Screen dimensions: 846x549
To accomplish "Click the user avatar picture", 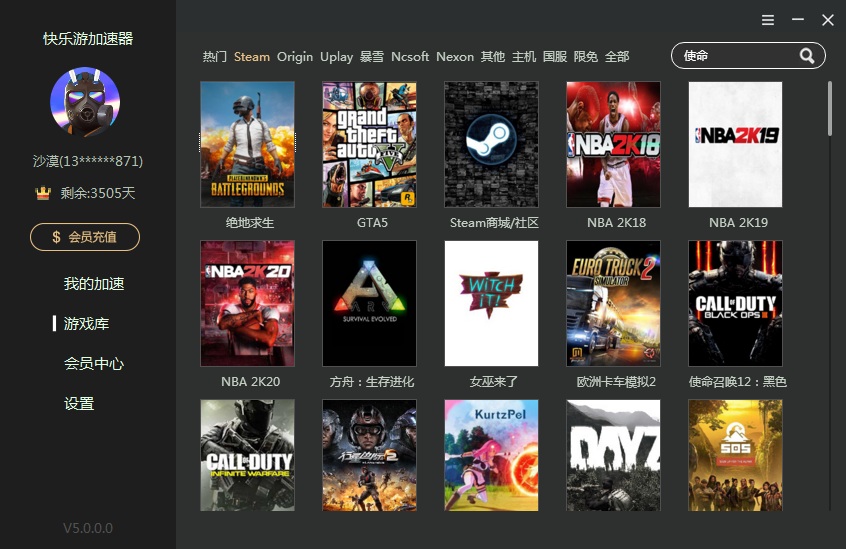I will [85, 102].
